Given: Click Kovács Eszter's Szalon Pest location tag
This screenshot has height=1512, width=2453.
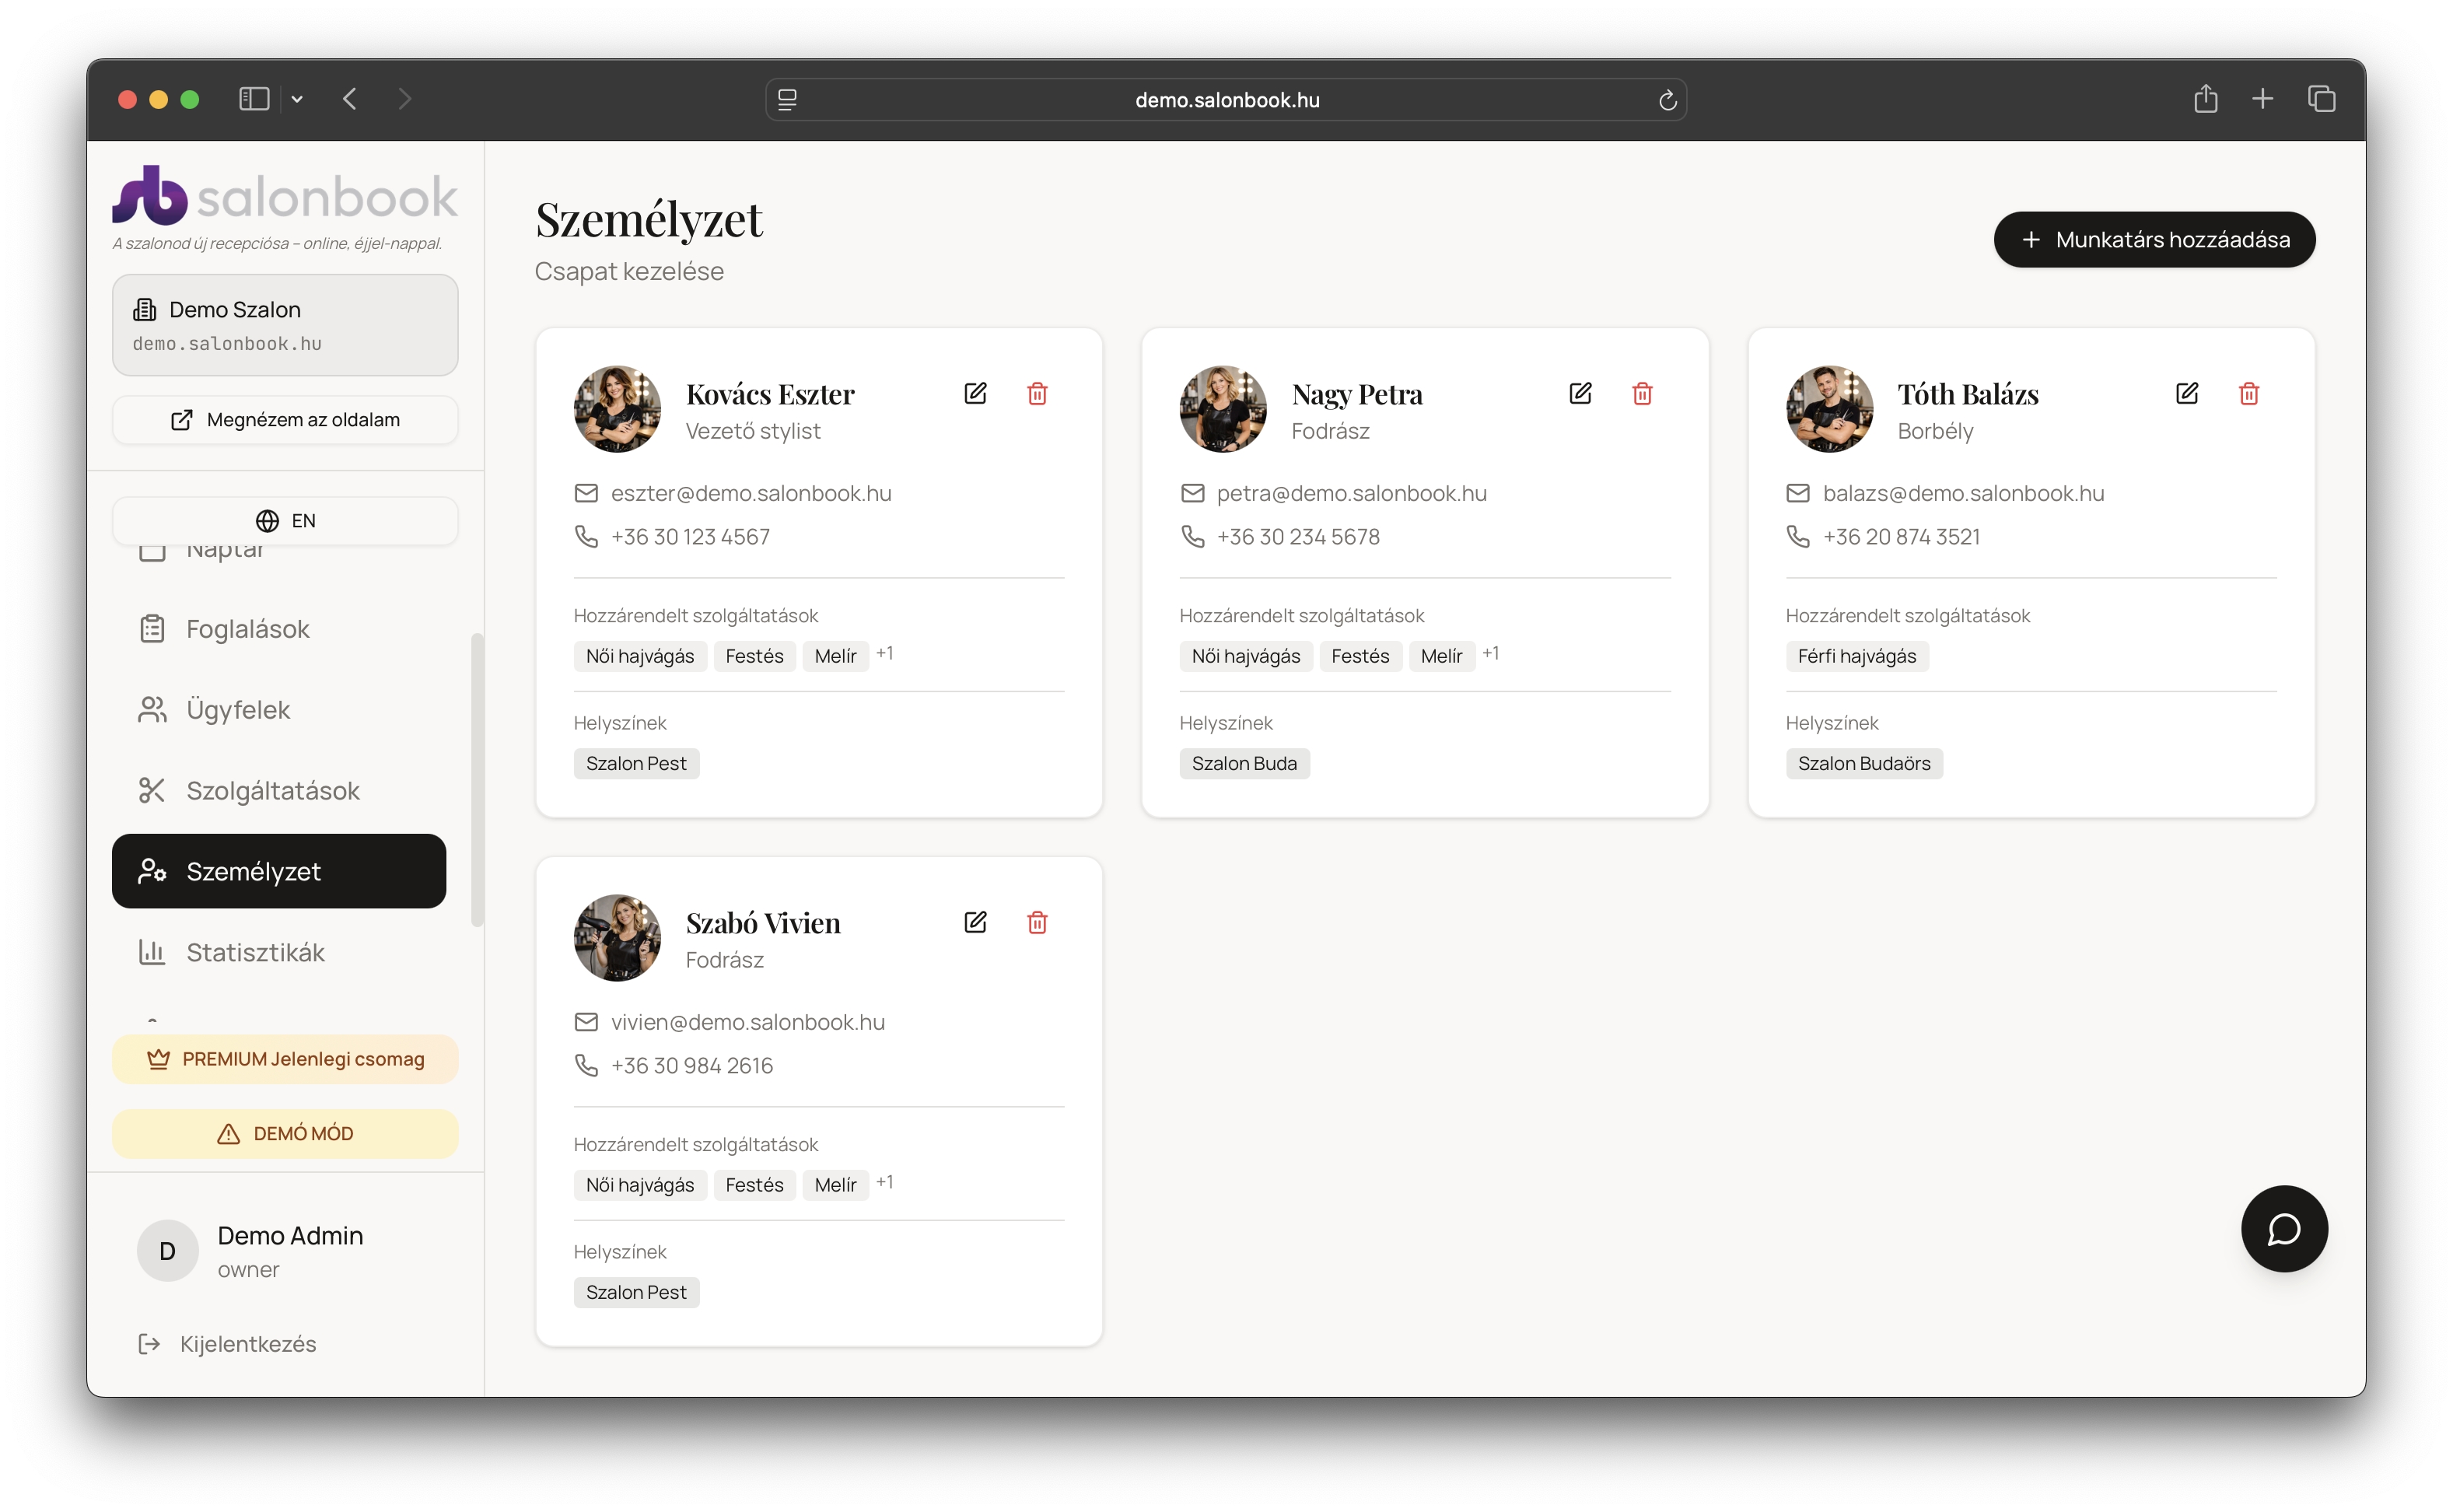Looking at the screenshot, I should click(x=636, y=764).
